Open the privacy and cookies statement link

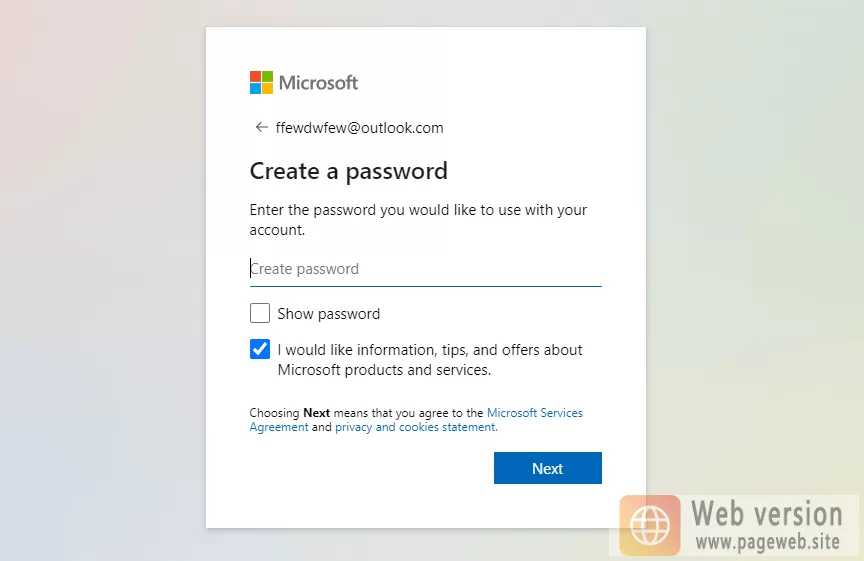pos(416,427)
